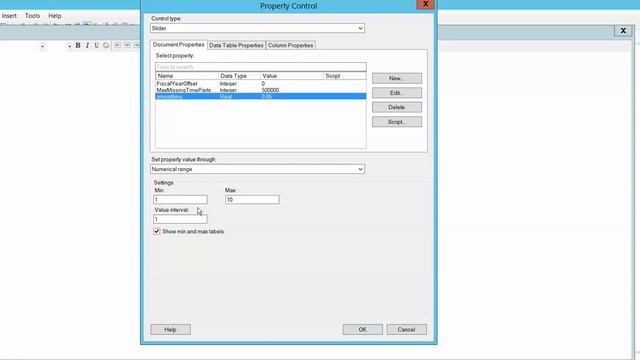Image resolution: width=640 pixels, height=360 pixels.
Task: Open Set property value through dropdown
Action: 258,169
